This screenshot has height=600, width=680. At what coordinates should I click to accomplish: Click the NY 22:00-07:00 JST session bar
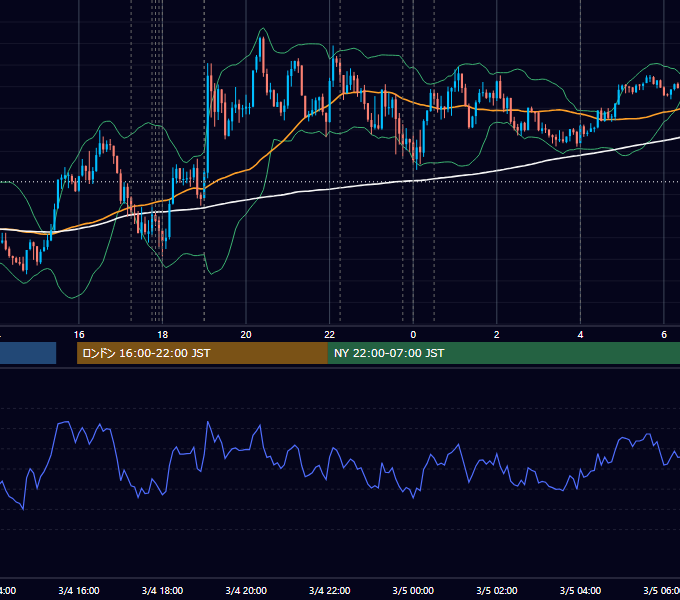[503, 353]
